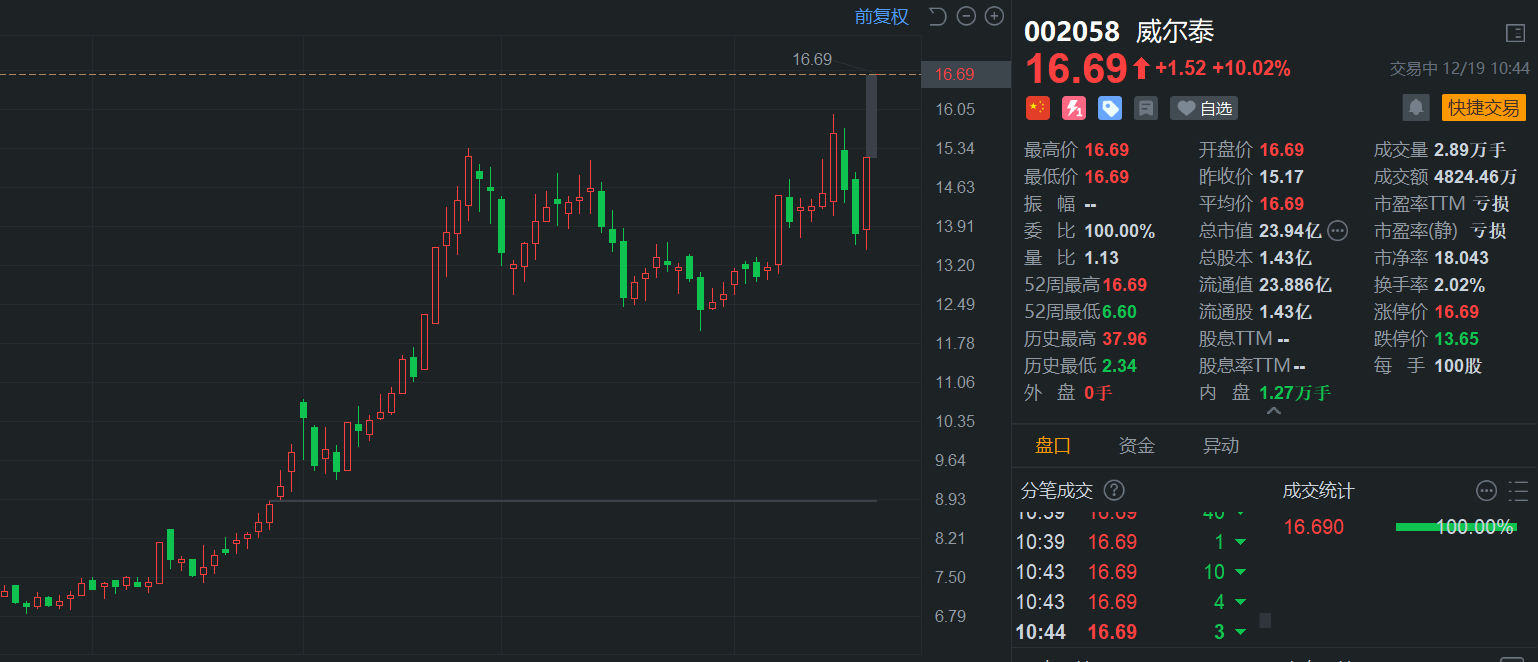
Task: Toggle 自选 to add the stock to favorites
Action: pos(1204,108)
